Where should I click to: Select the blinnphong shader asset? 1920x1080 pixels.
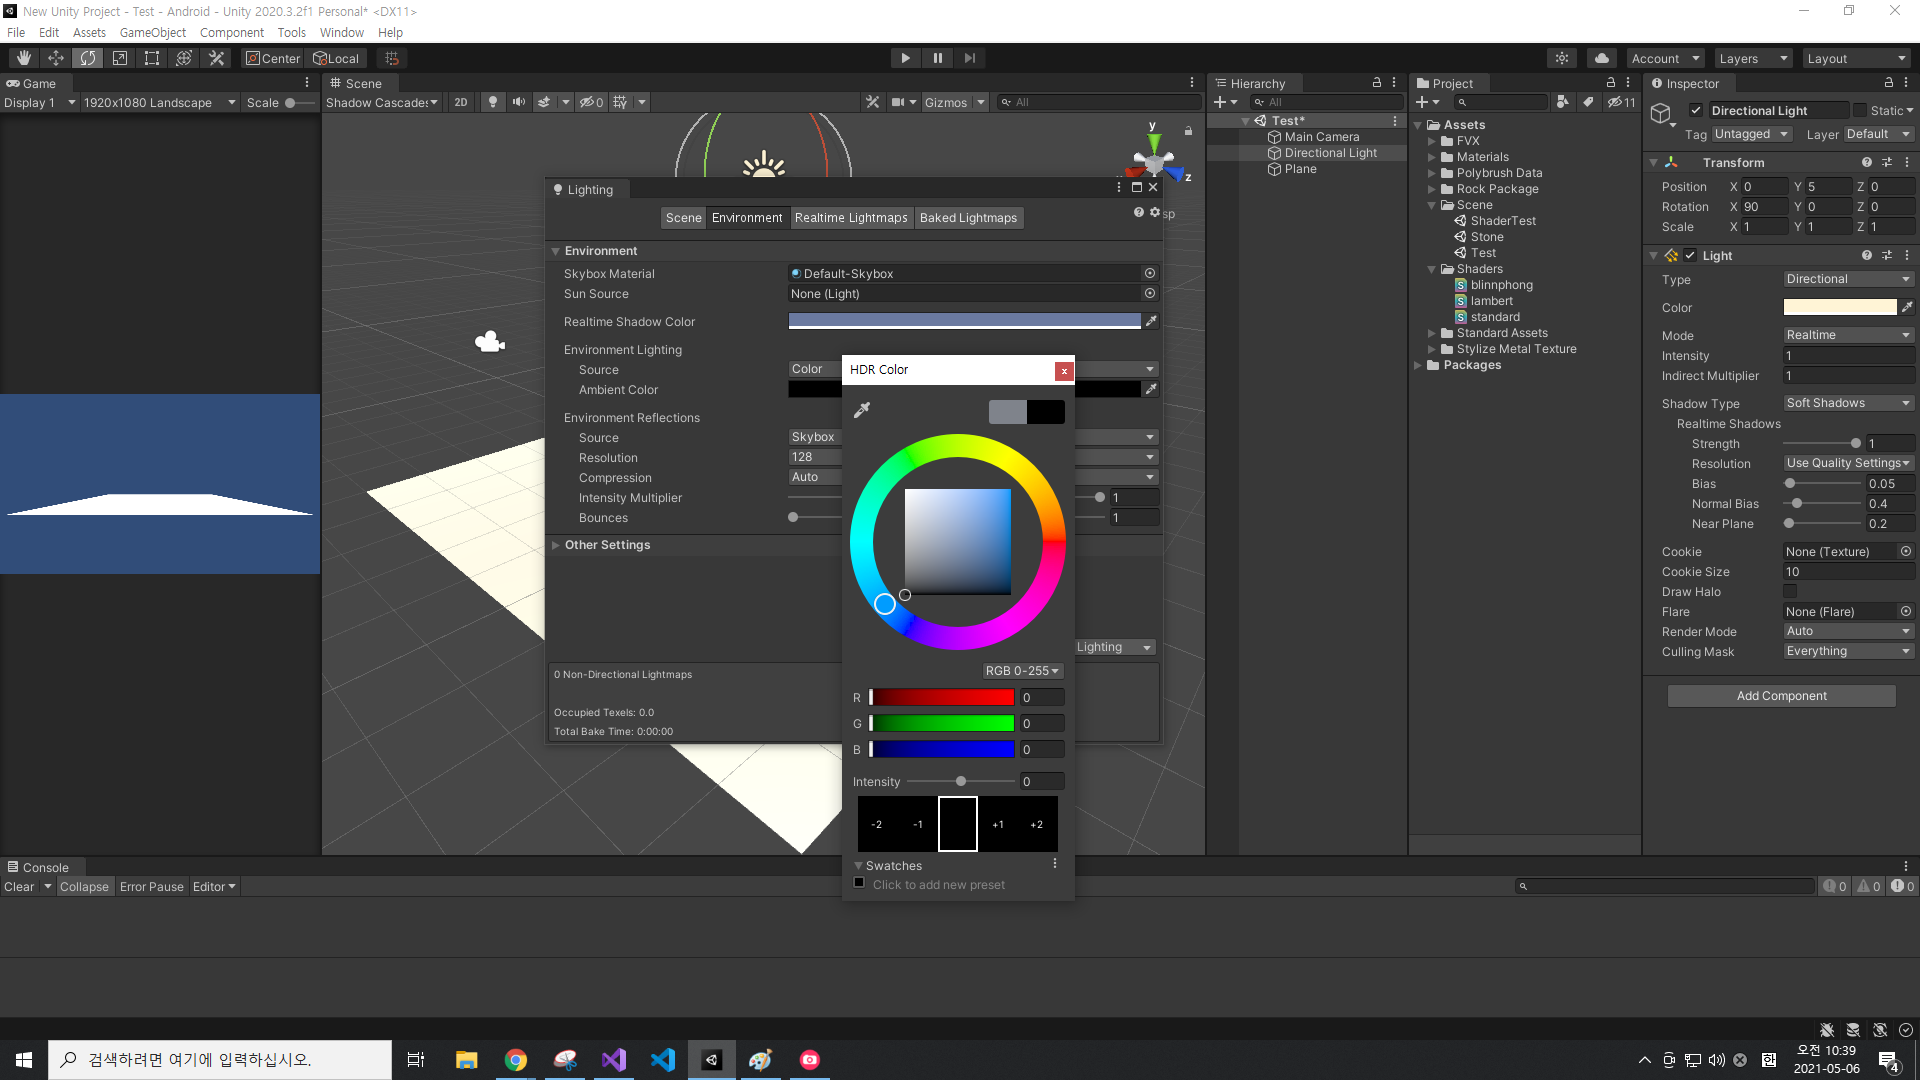coord(1501,285)
